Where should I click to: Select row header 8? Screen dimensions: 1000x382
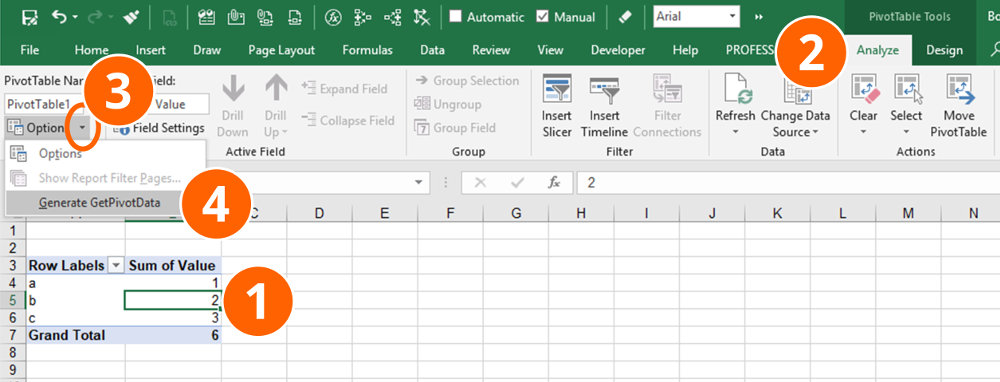[13, 353]
